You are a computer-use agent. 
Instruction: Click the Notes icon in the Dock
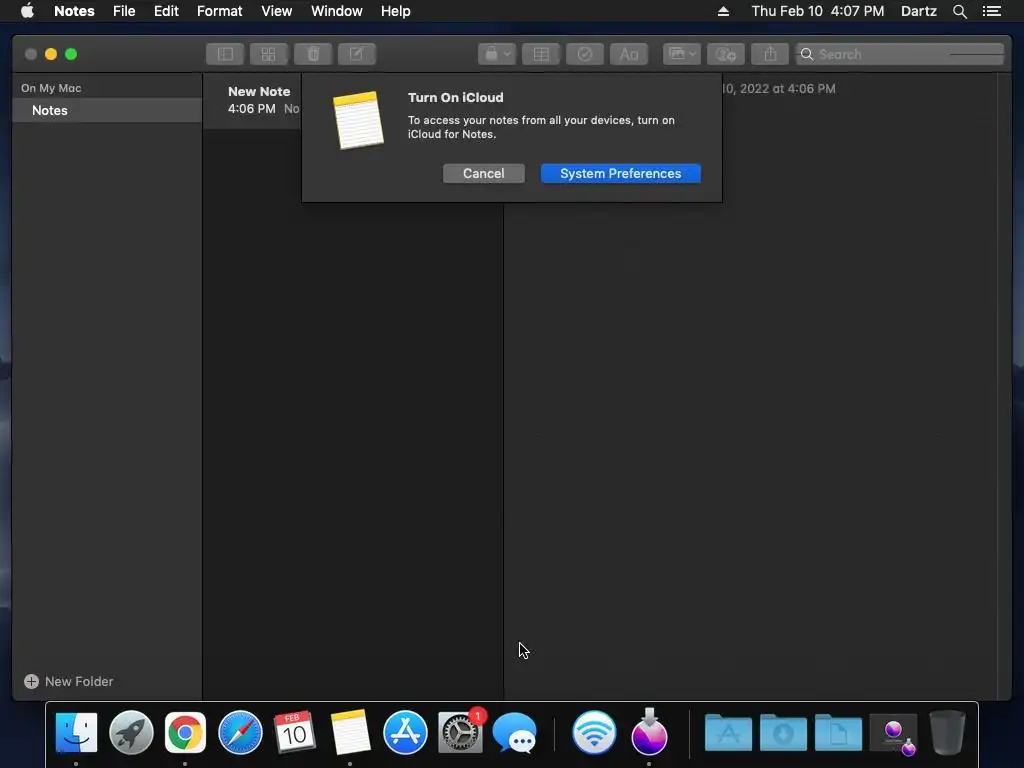click(350, 733)
